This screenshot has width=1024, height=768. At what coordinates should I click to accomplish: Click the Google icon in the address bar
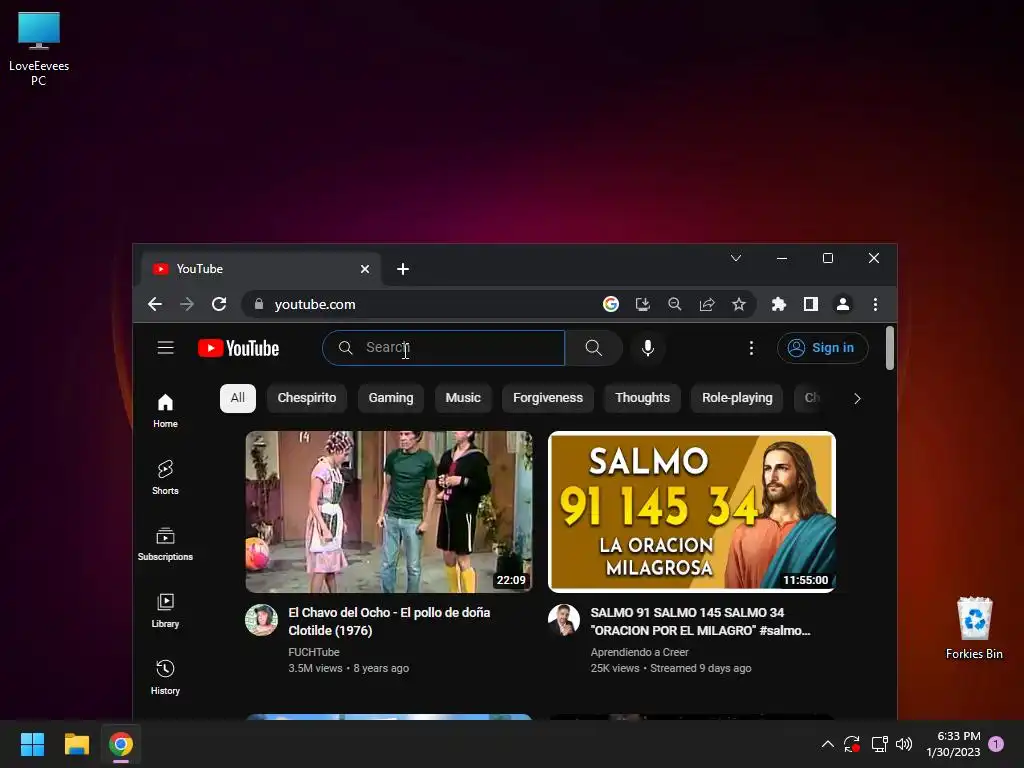tap(611, 304)
